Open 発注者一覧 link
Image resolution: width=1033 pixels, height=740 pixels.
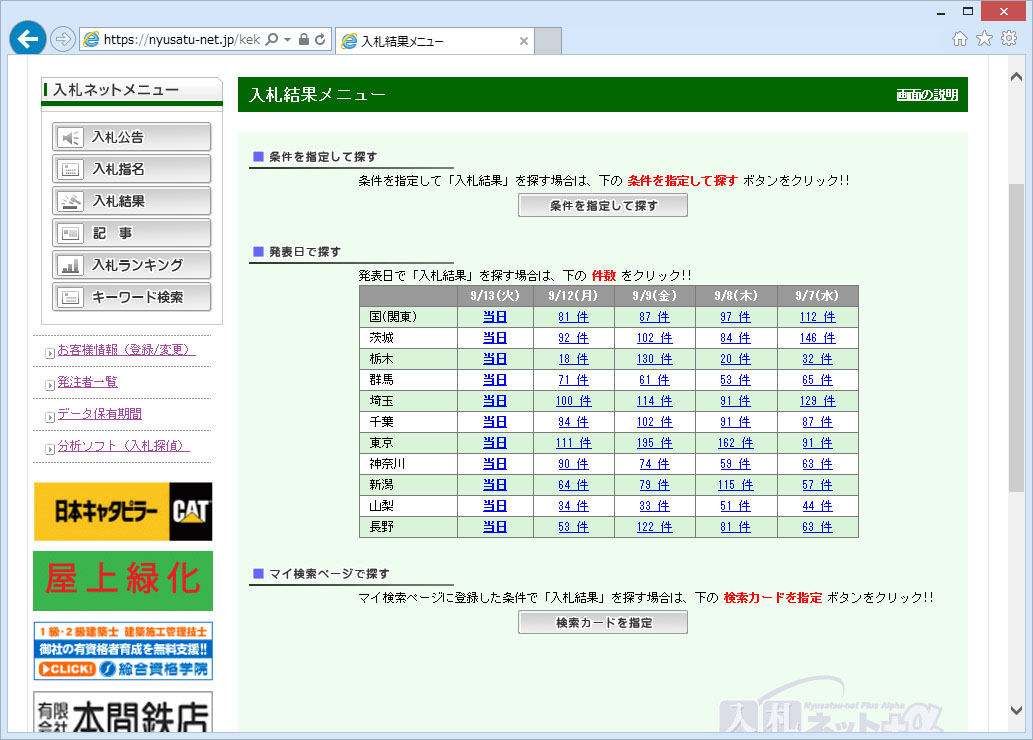[x=88, y=382]
